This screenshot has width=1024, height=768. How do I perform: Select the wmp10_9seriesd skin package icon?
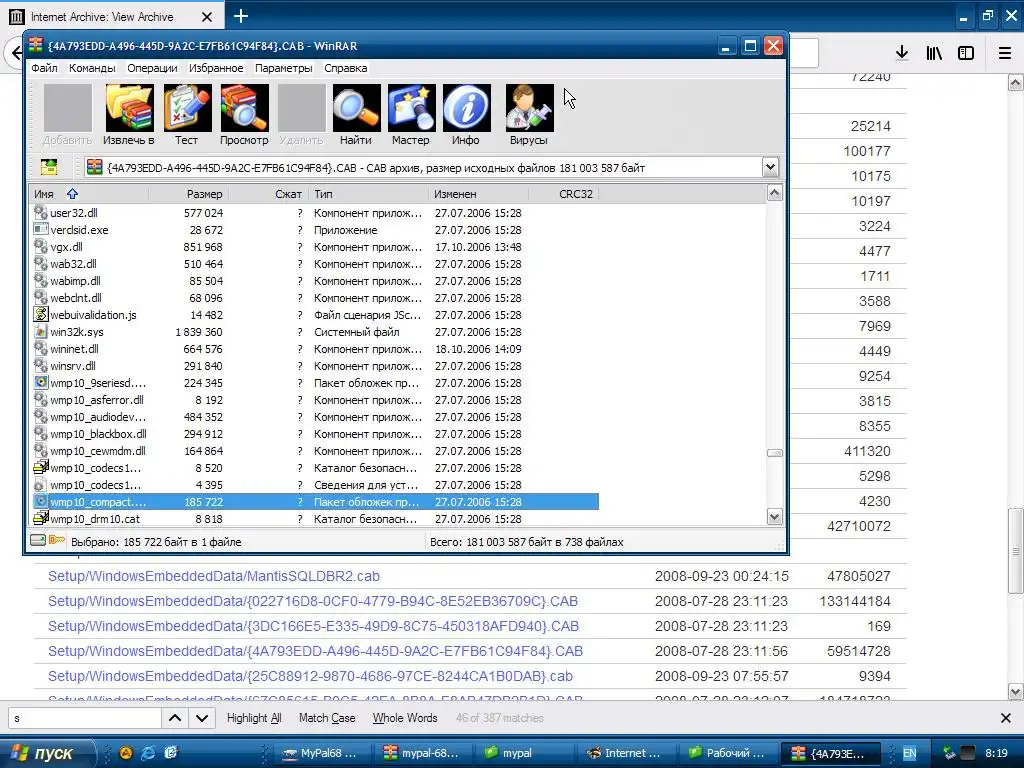(40, 382)
